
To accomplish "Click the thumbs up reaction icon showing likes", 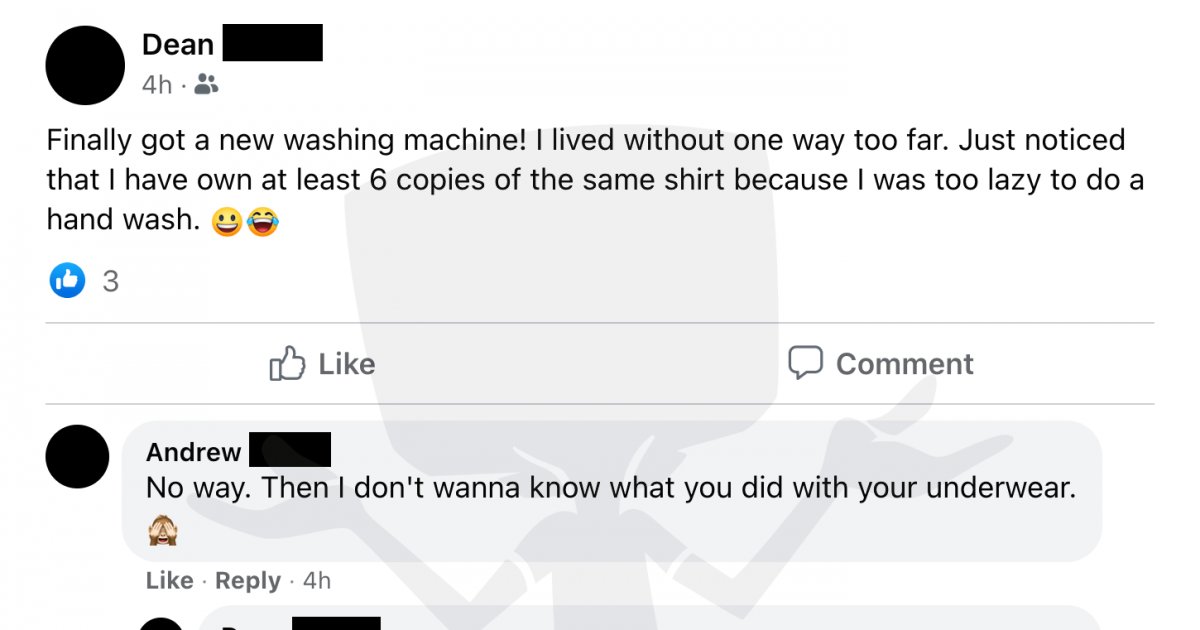I will pyautogui.click(x=66, y=281).
